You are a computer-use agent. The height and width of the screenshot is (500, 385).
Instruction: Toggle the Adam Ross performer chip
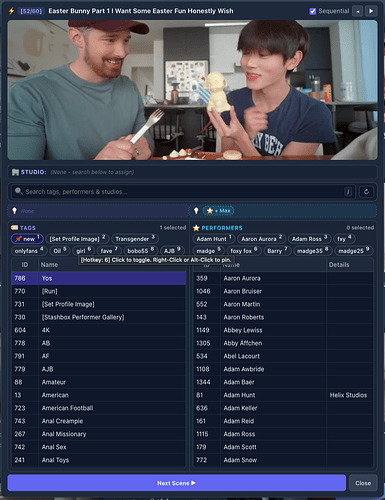309,239
